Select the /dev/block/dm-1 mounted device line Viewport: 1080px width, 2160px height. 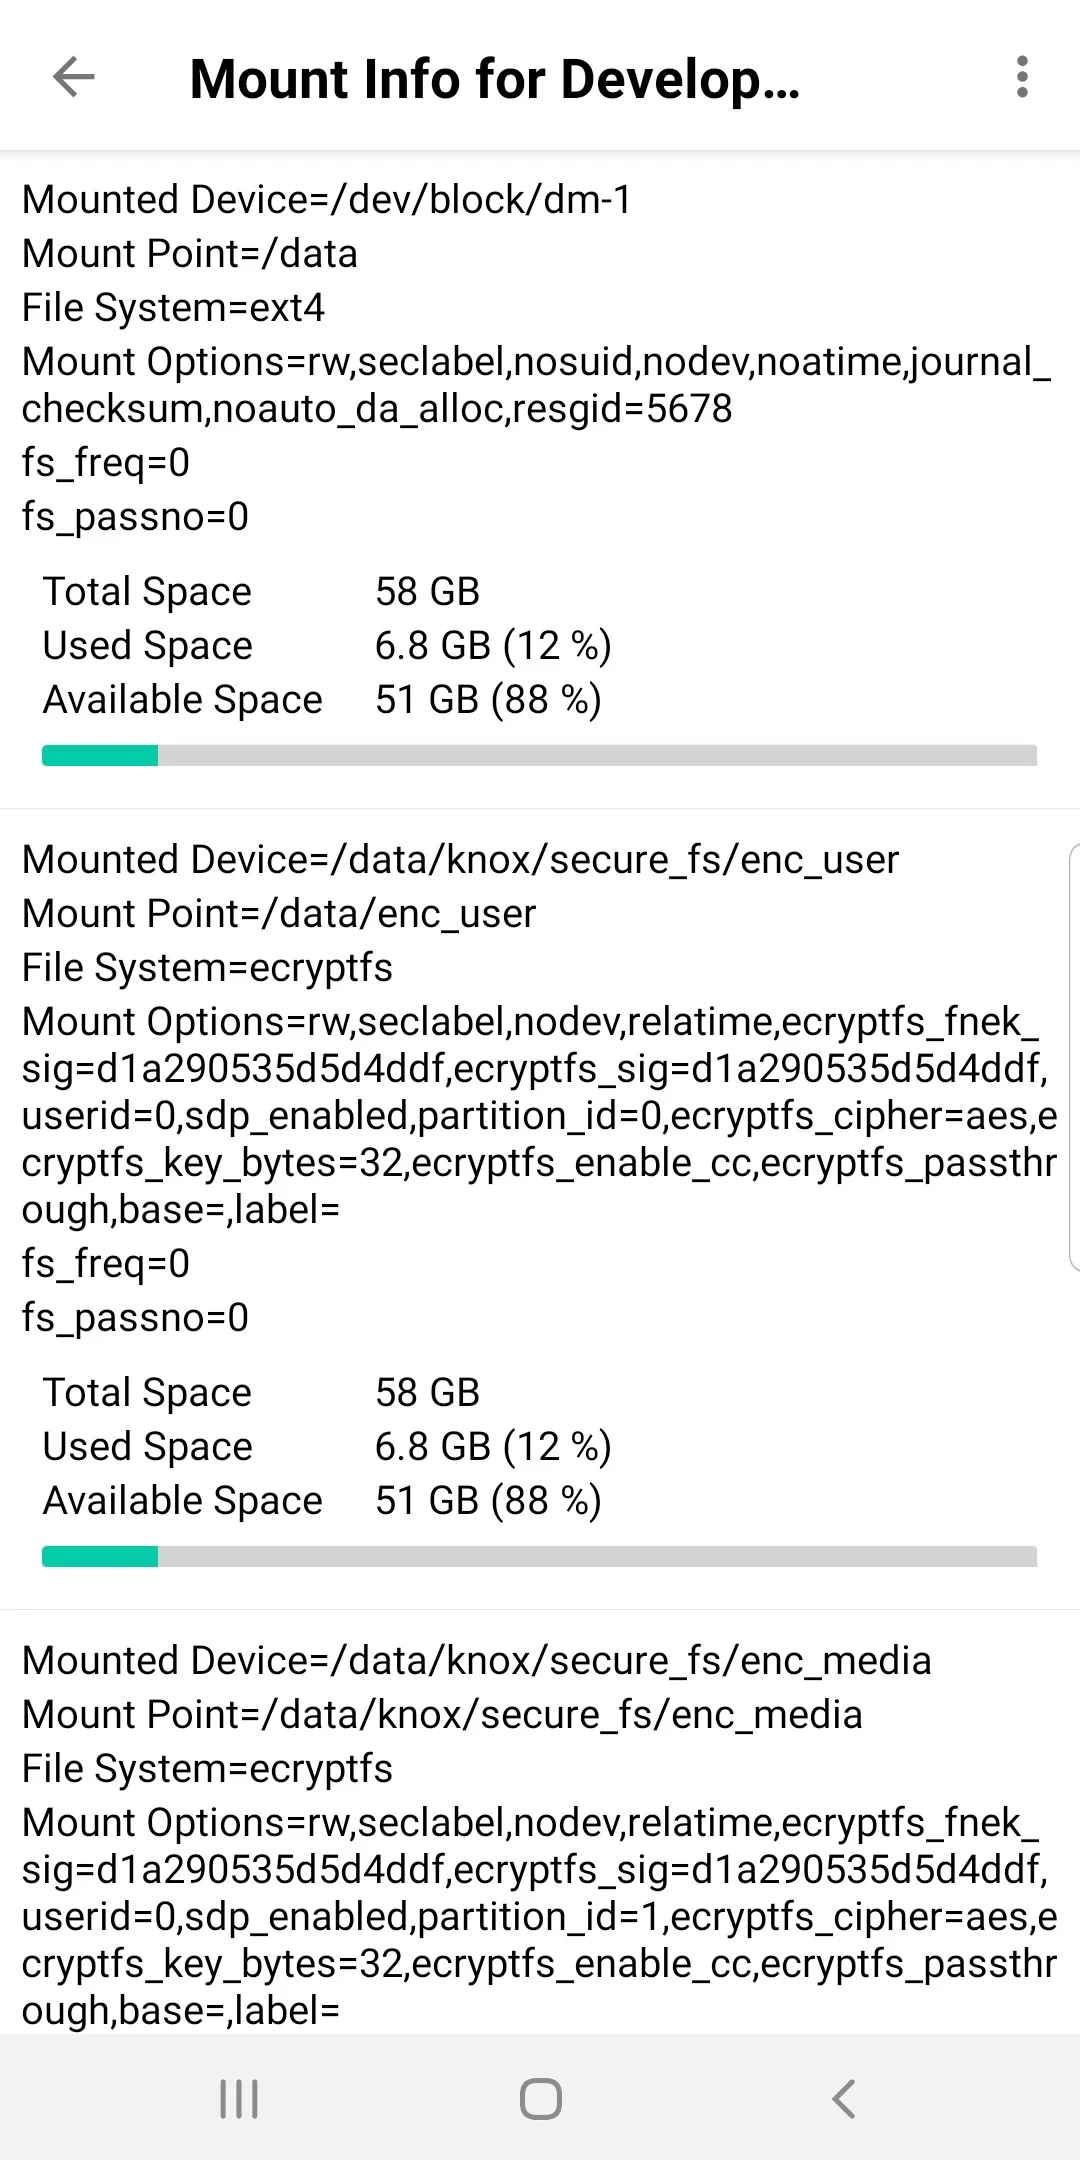point(326,200)
